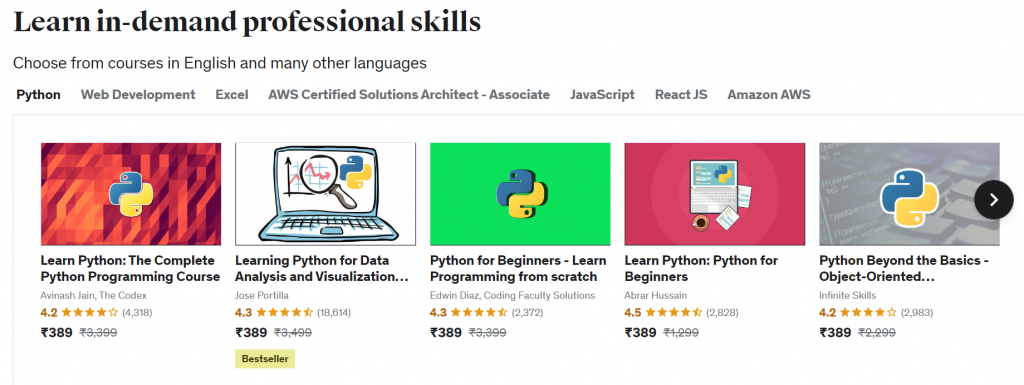Image resolution: width=1024 pixels, height=385 pixels.
Task: Select AWS Certified Solutions Architect - Associate tab
Action: point(409,95)
